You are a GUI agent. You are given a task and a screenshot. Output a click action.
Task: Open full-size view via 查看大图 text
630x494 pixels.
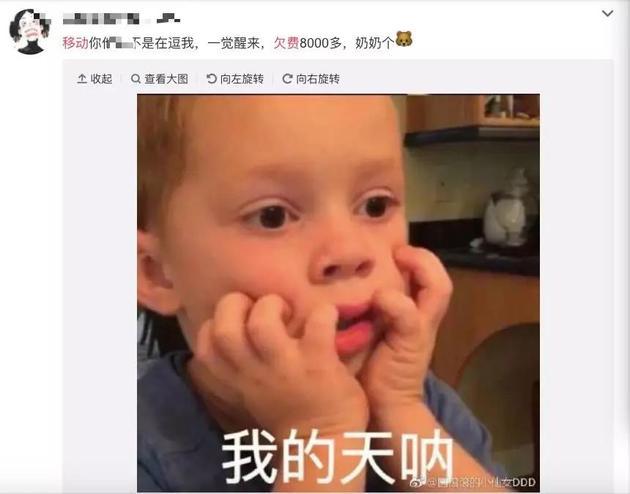point(166,79)
